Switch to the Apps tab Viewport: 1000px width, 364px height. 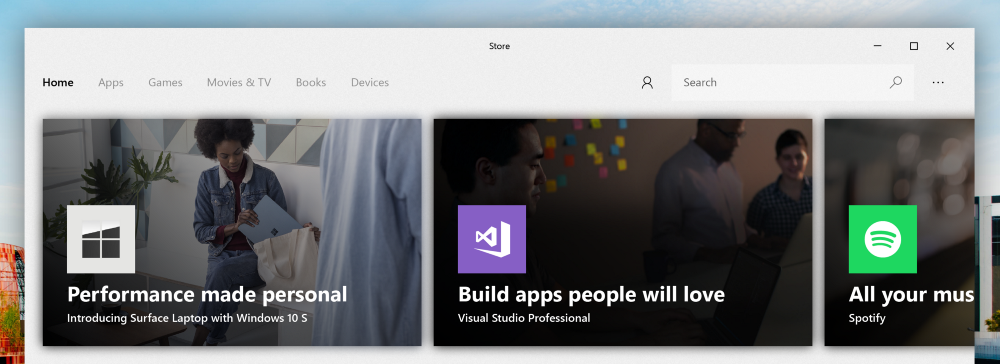(111, 82)
